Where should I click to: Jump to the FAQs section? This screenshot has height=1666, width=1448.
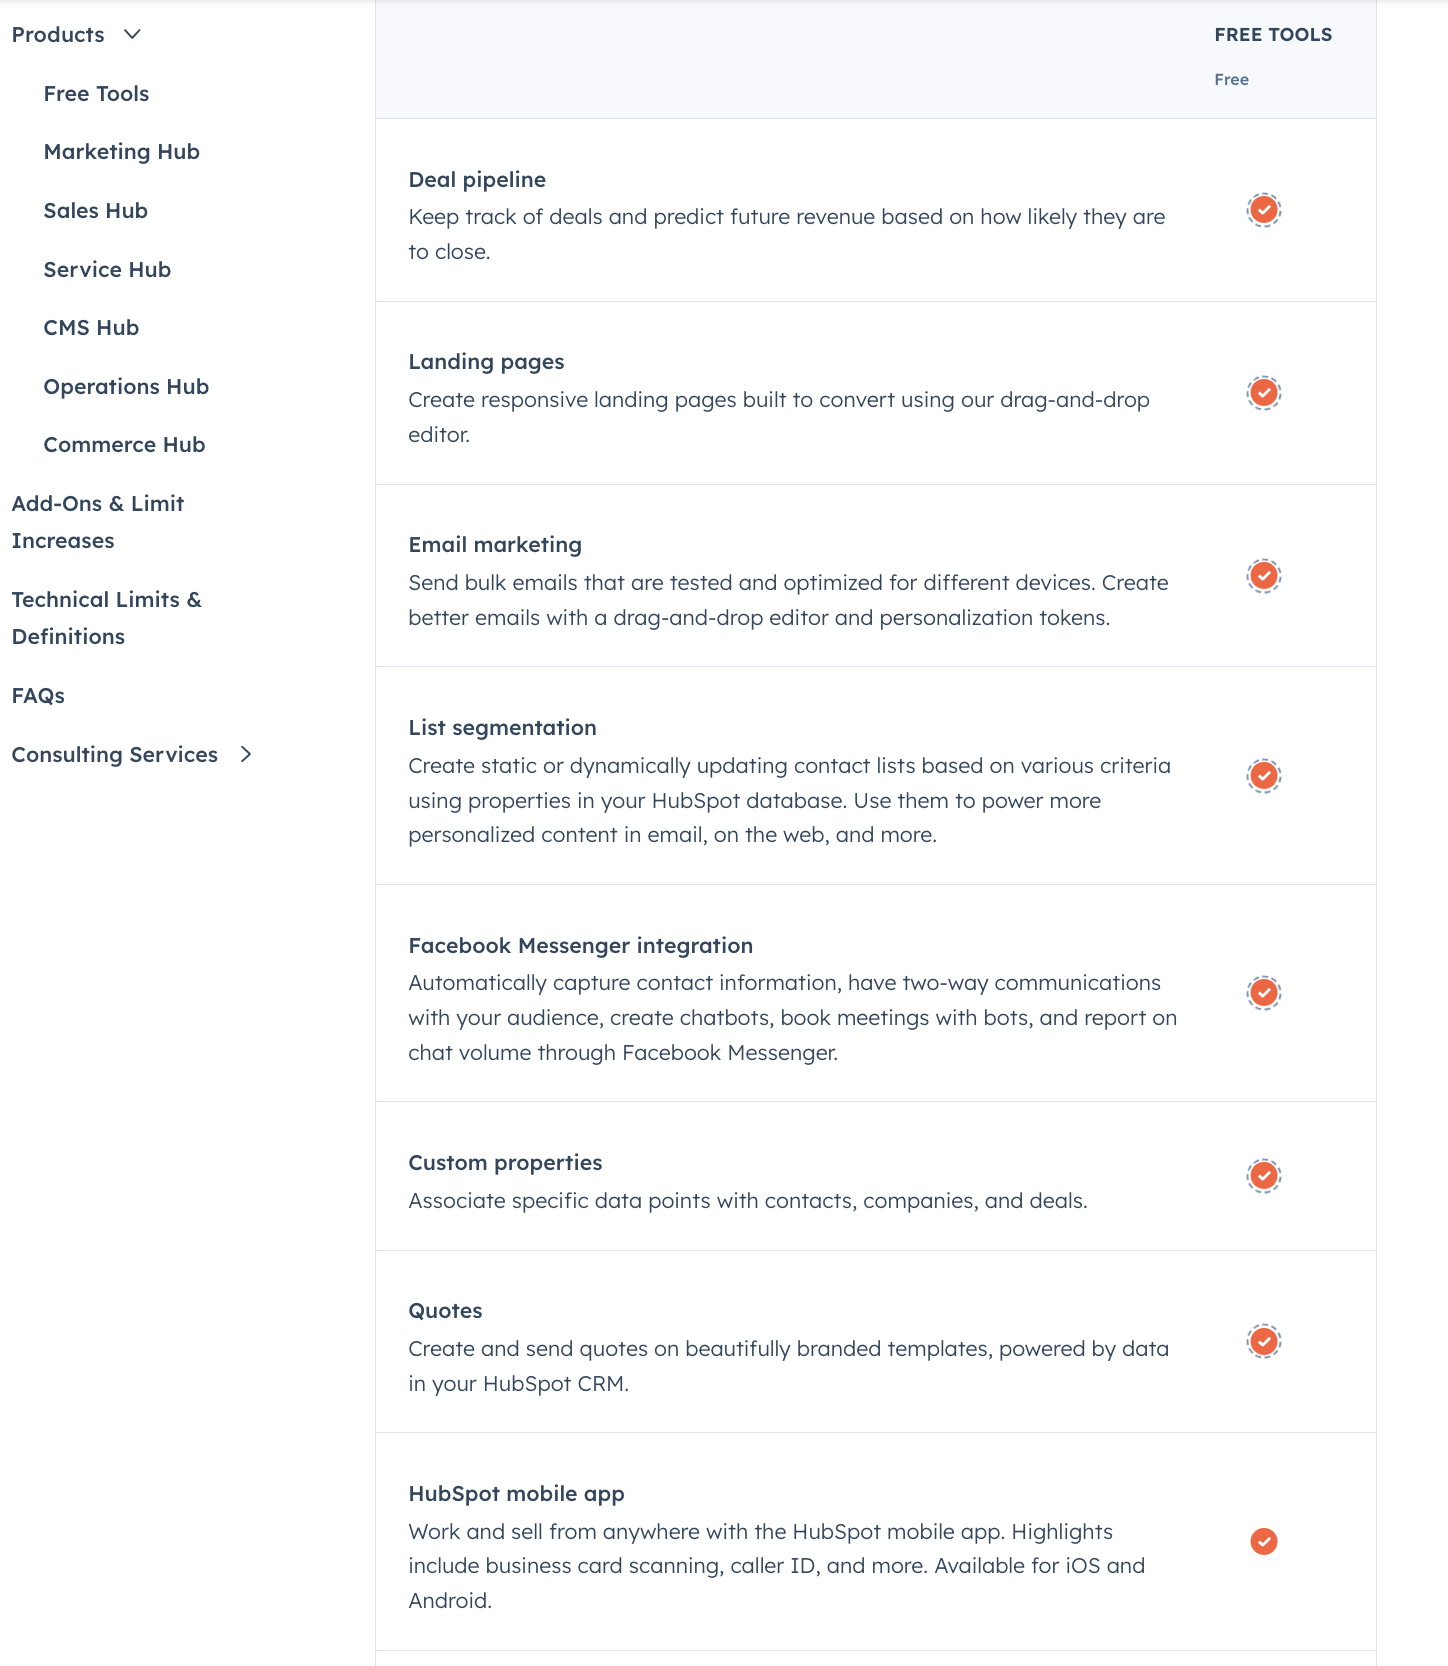click(x=38, y=696)
